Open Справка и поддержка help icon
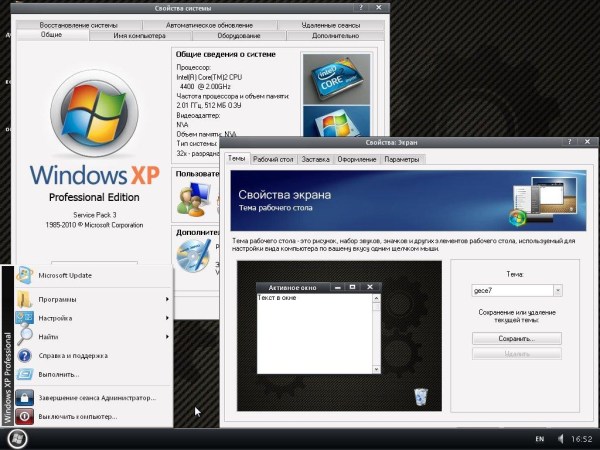 tap(25, 355)
